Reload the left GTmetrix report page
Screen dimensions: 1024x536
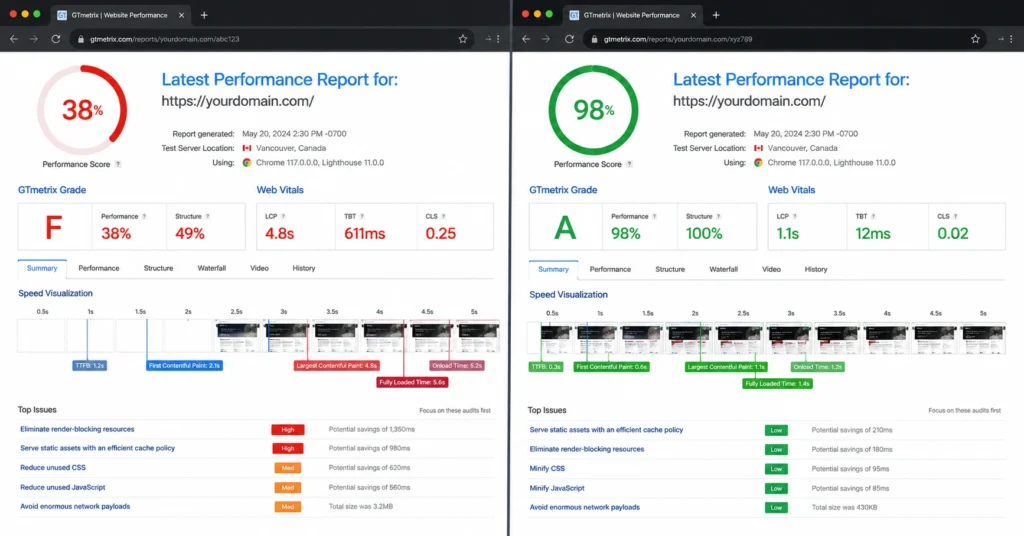pos(56,39)
